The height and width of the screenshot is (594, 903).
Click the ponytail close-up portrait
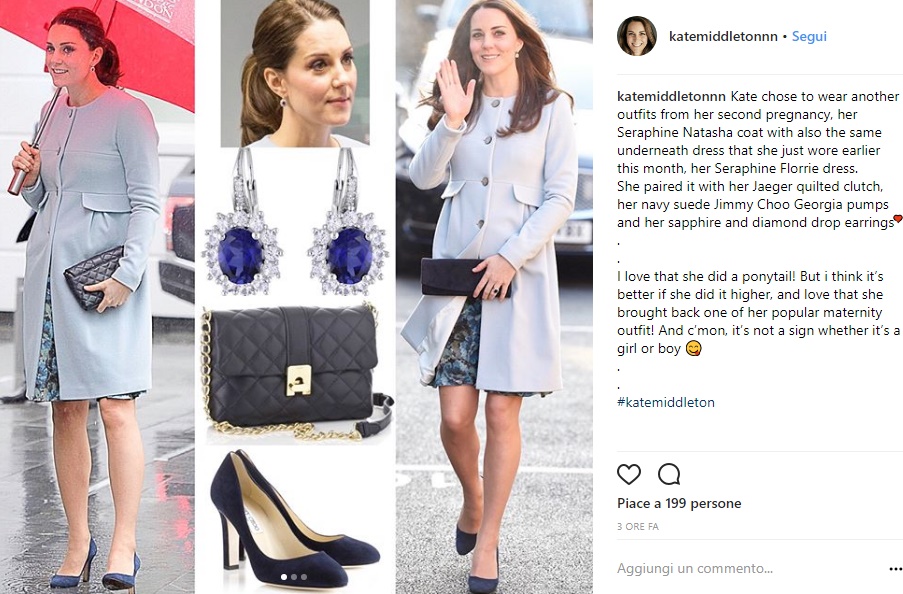click(x=295, y=73)
